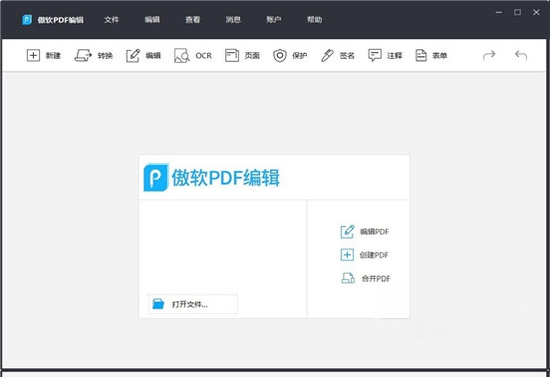Open the 消息 (Messages) menu
This screenshot has height=377, width=550.
[x=233, y=20]
